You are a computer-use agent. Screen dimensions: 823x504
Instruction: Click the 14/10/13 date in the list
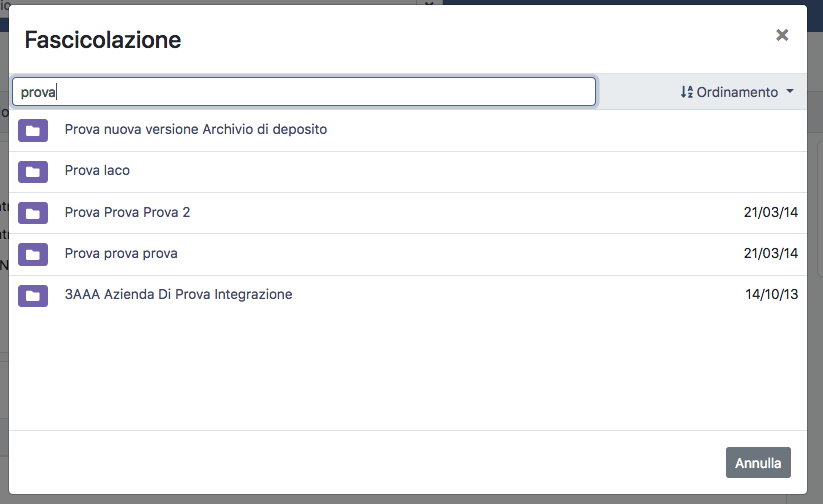pyautogui.click(x=772, y=295)
